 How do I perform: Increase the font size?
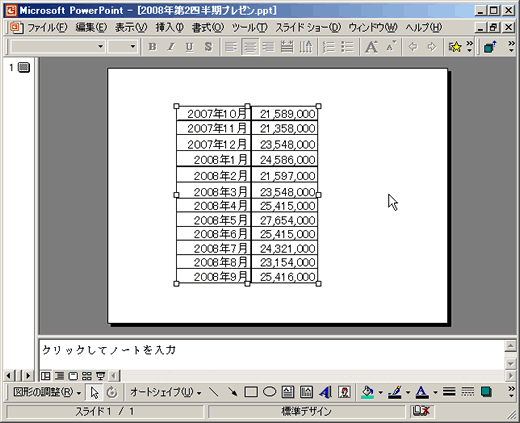pos(371,47)
